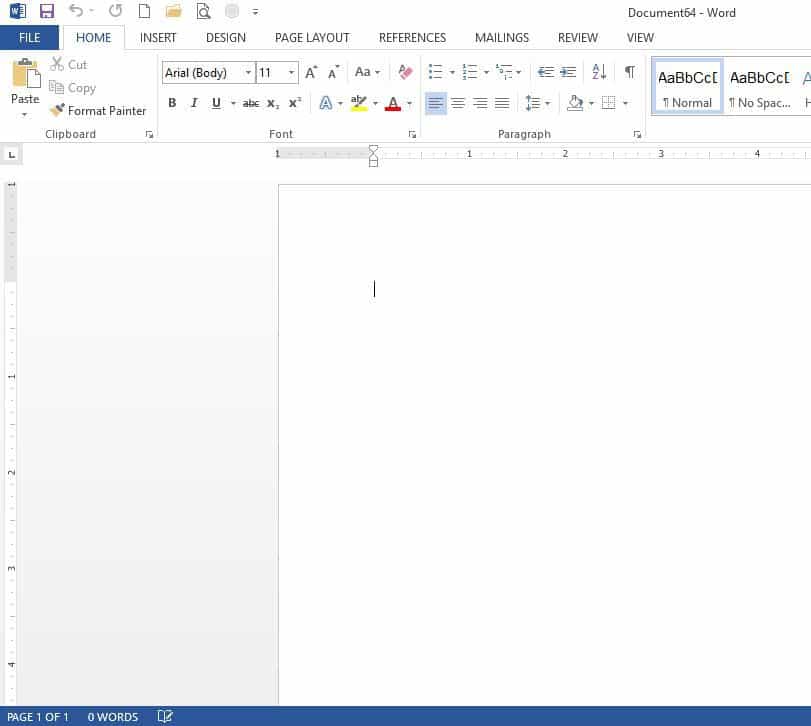Sort text with the A-Z sort icon
This screenshot has width=811, height=726.
599,72
